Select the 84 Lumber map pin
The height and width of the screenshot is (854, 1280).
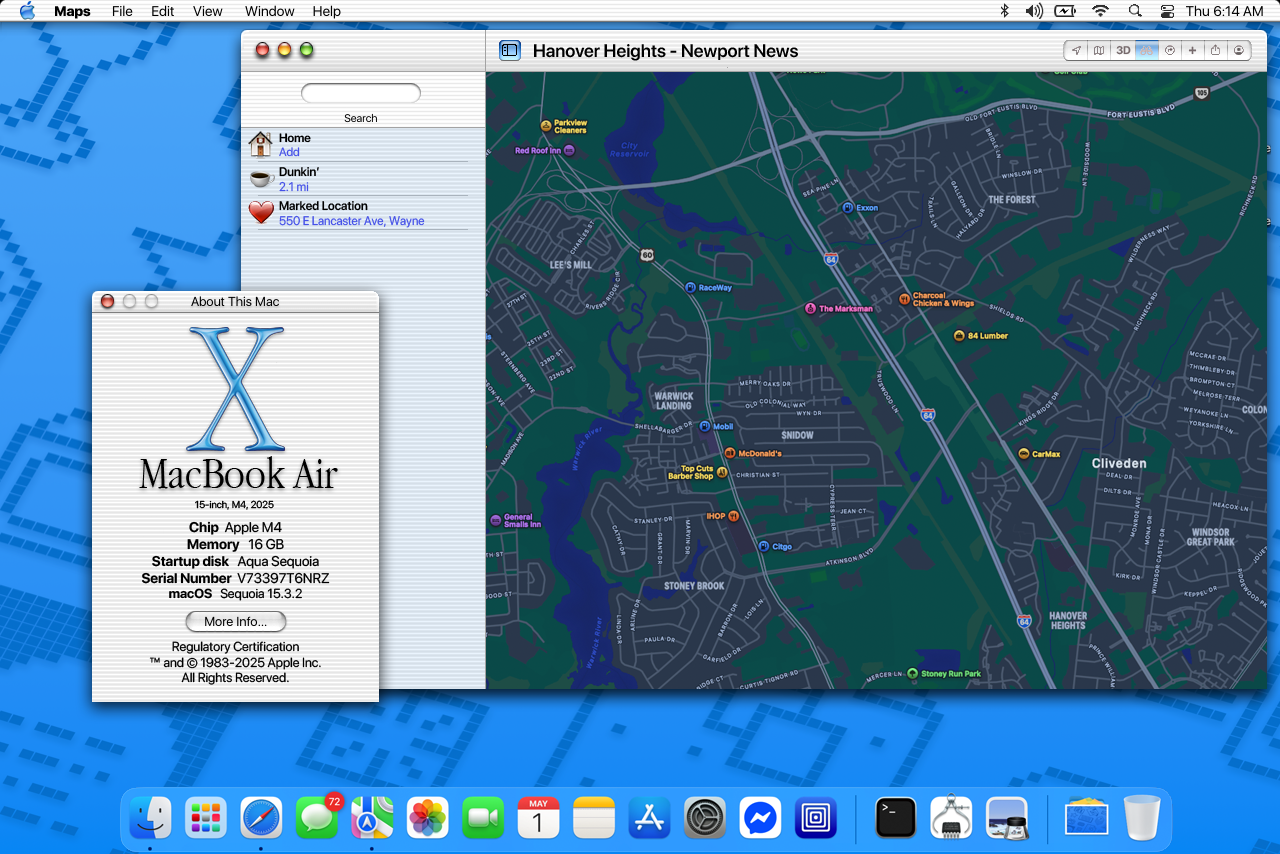click(959, 336)
